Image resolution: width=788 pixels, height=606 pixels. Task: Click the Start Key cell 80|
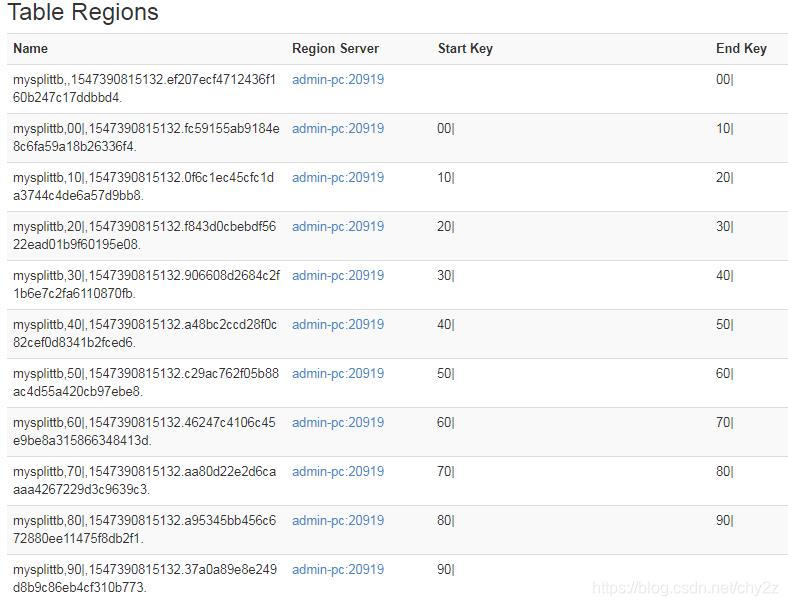point(446,521)
